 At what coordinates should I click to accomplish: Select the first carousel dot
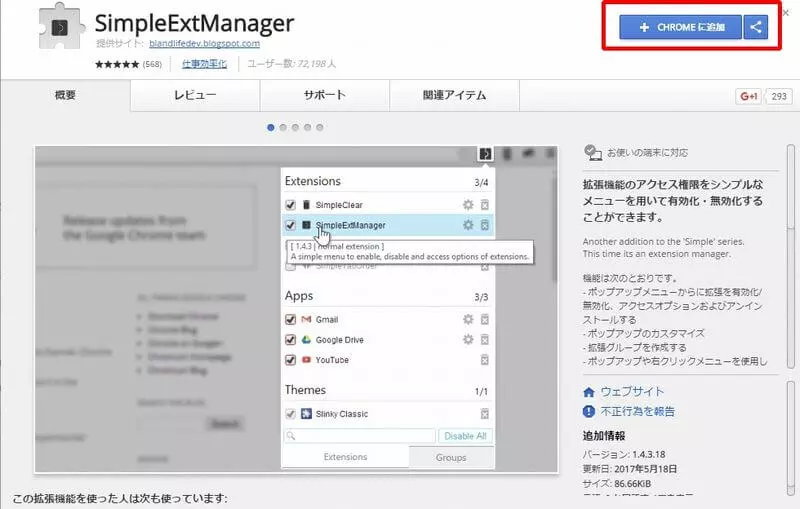pyautogui.click(x=271, y=128)
